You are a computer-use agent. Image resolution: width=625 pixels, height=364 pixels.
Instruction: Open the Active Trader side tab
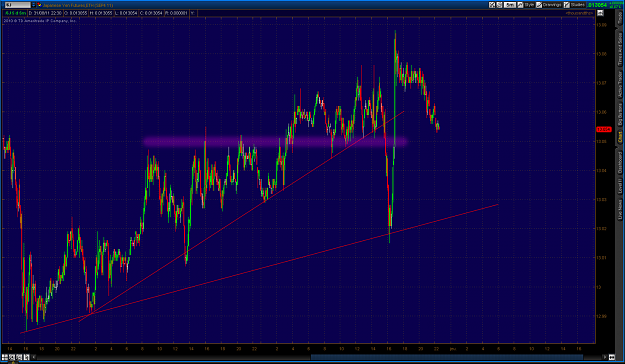pyautogui.click(x=620, y=85)
